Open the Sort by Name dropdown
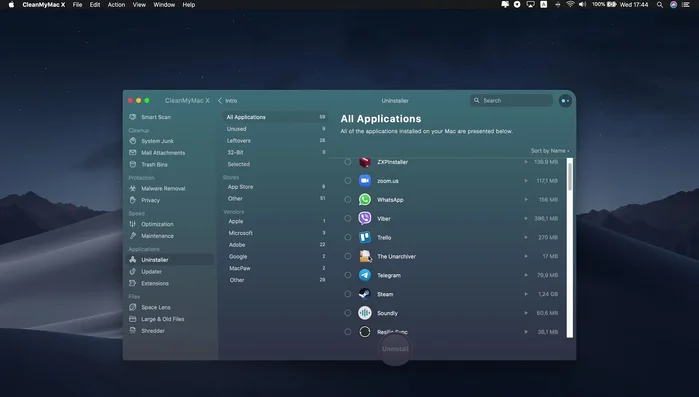 [x=550, y=151]
